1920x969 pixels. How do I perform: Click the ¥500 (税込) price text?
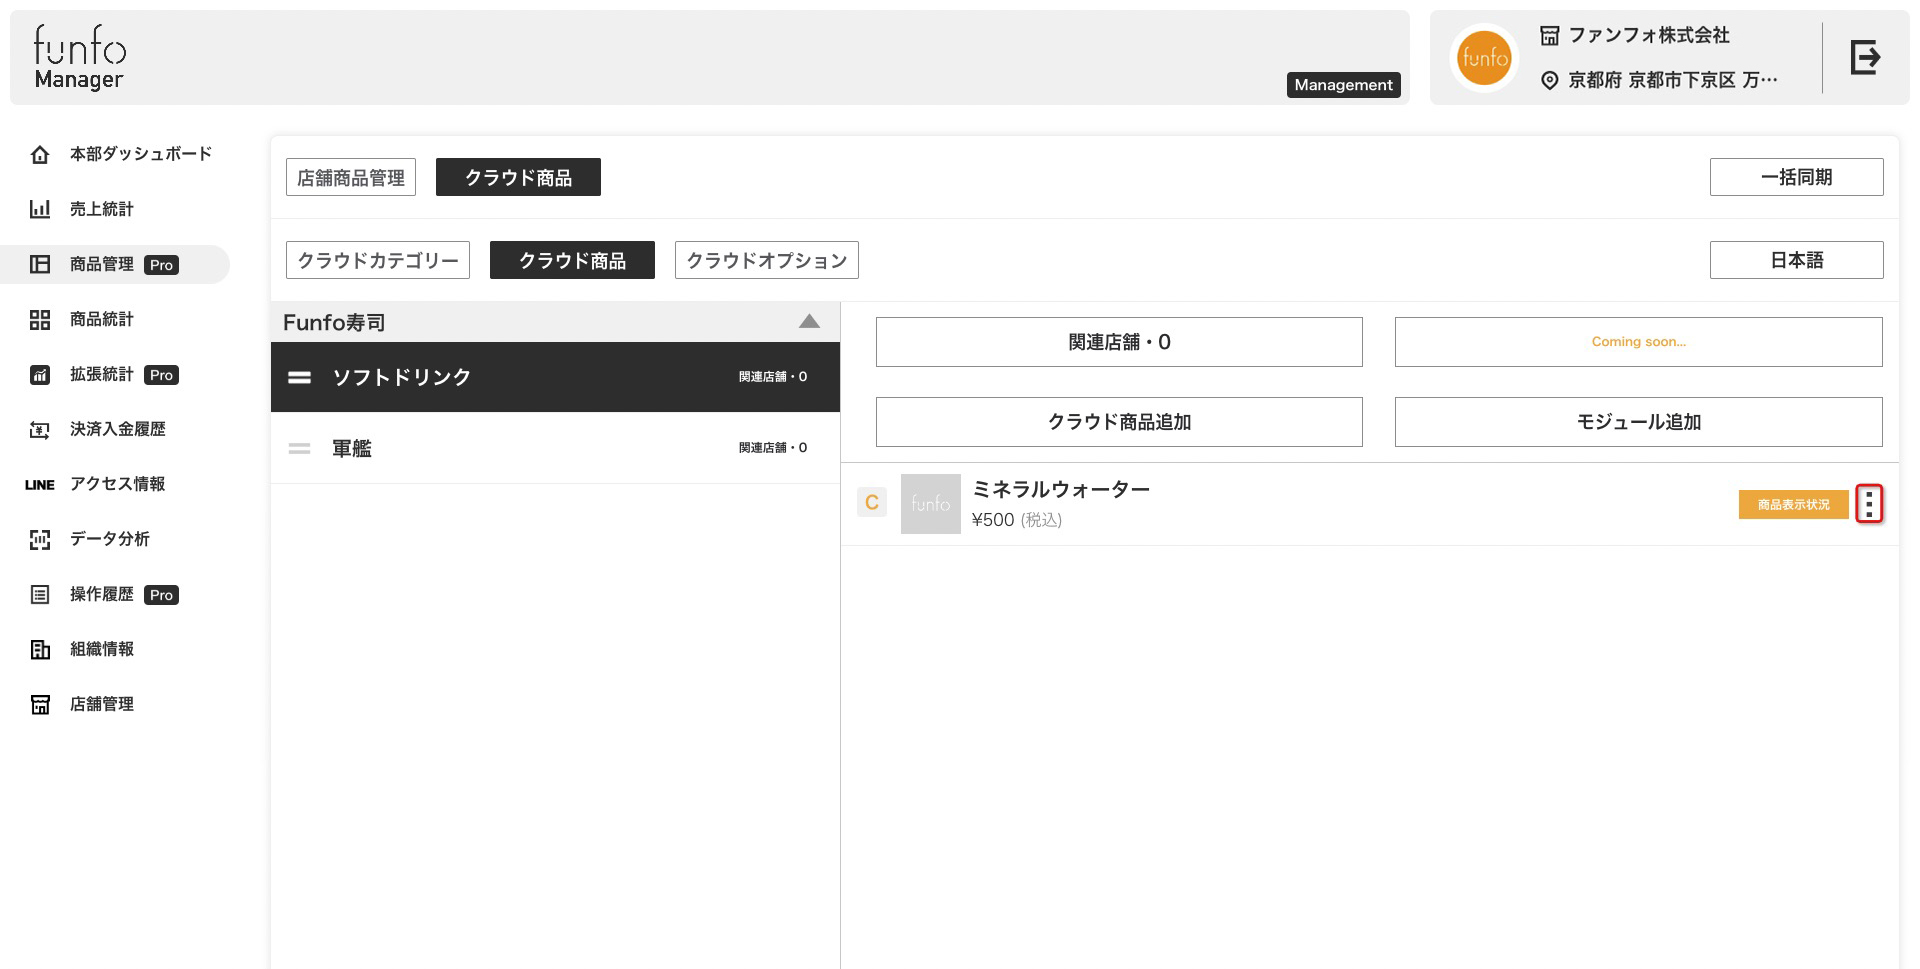(x=1017, y=520)
